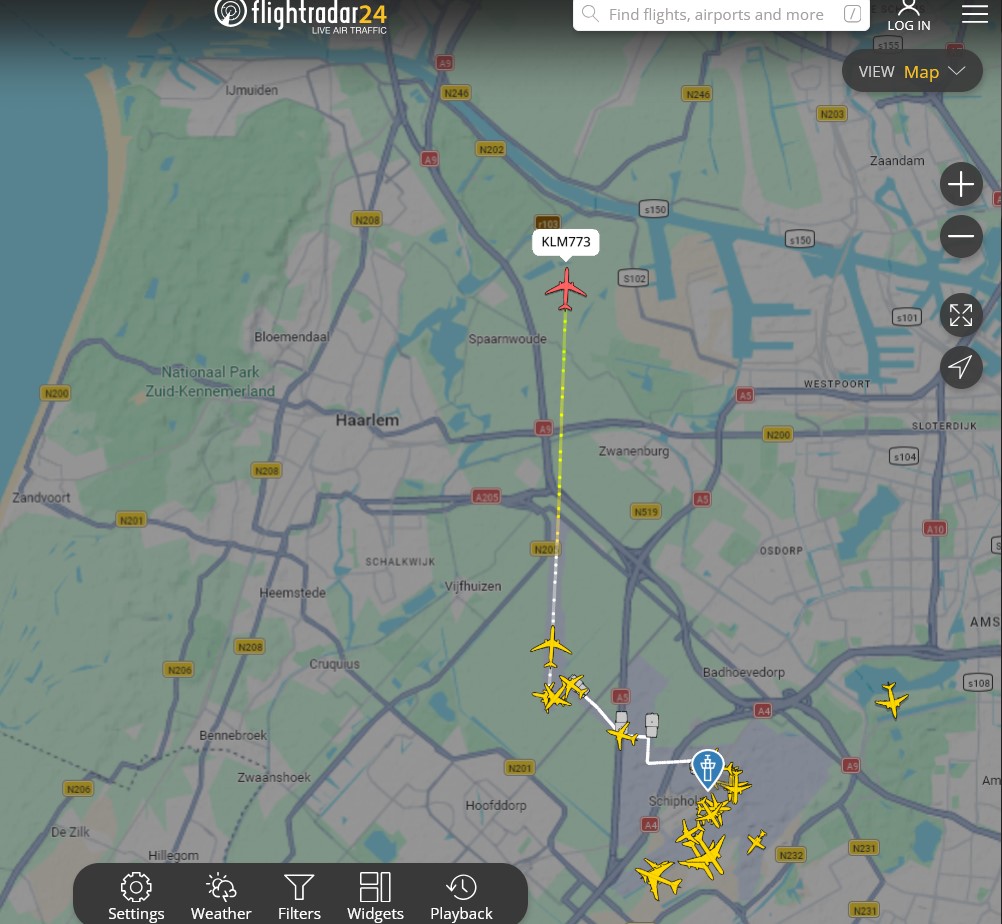Click the KLM773 flight label
Screen dimensions: 1002x924
tap(566, 242)
